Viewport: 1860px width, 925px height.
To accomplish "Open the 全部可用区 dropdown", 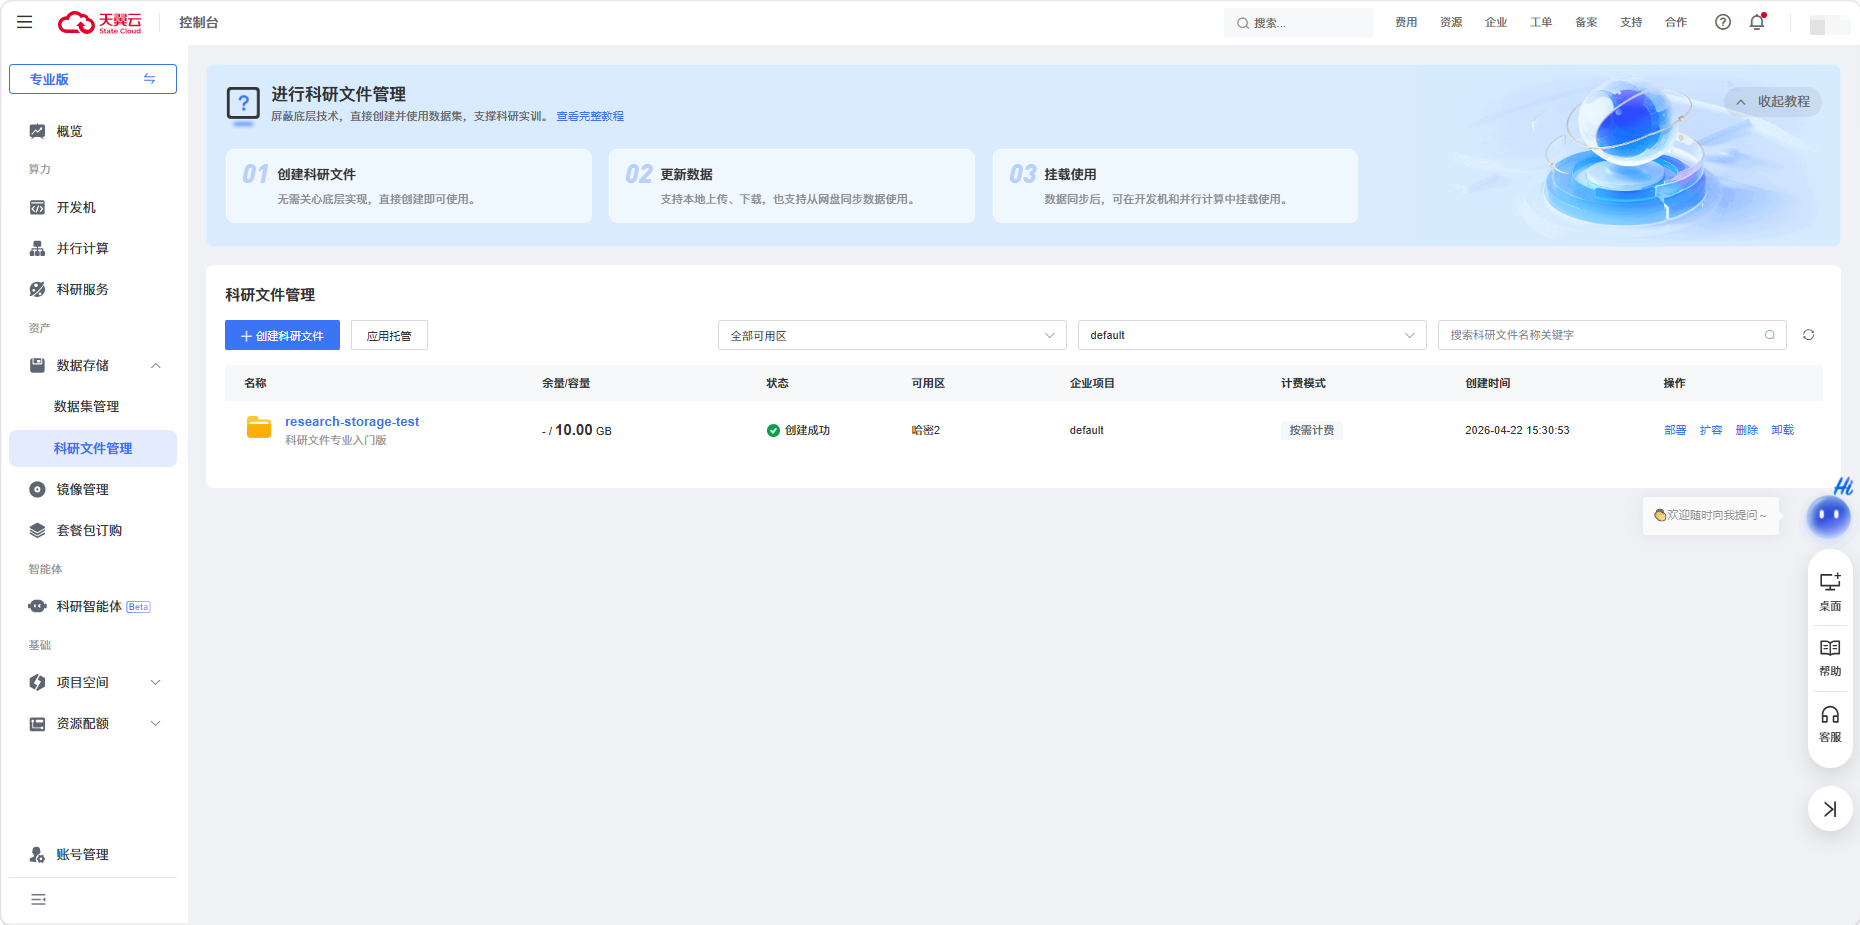I will [892, 335].
